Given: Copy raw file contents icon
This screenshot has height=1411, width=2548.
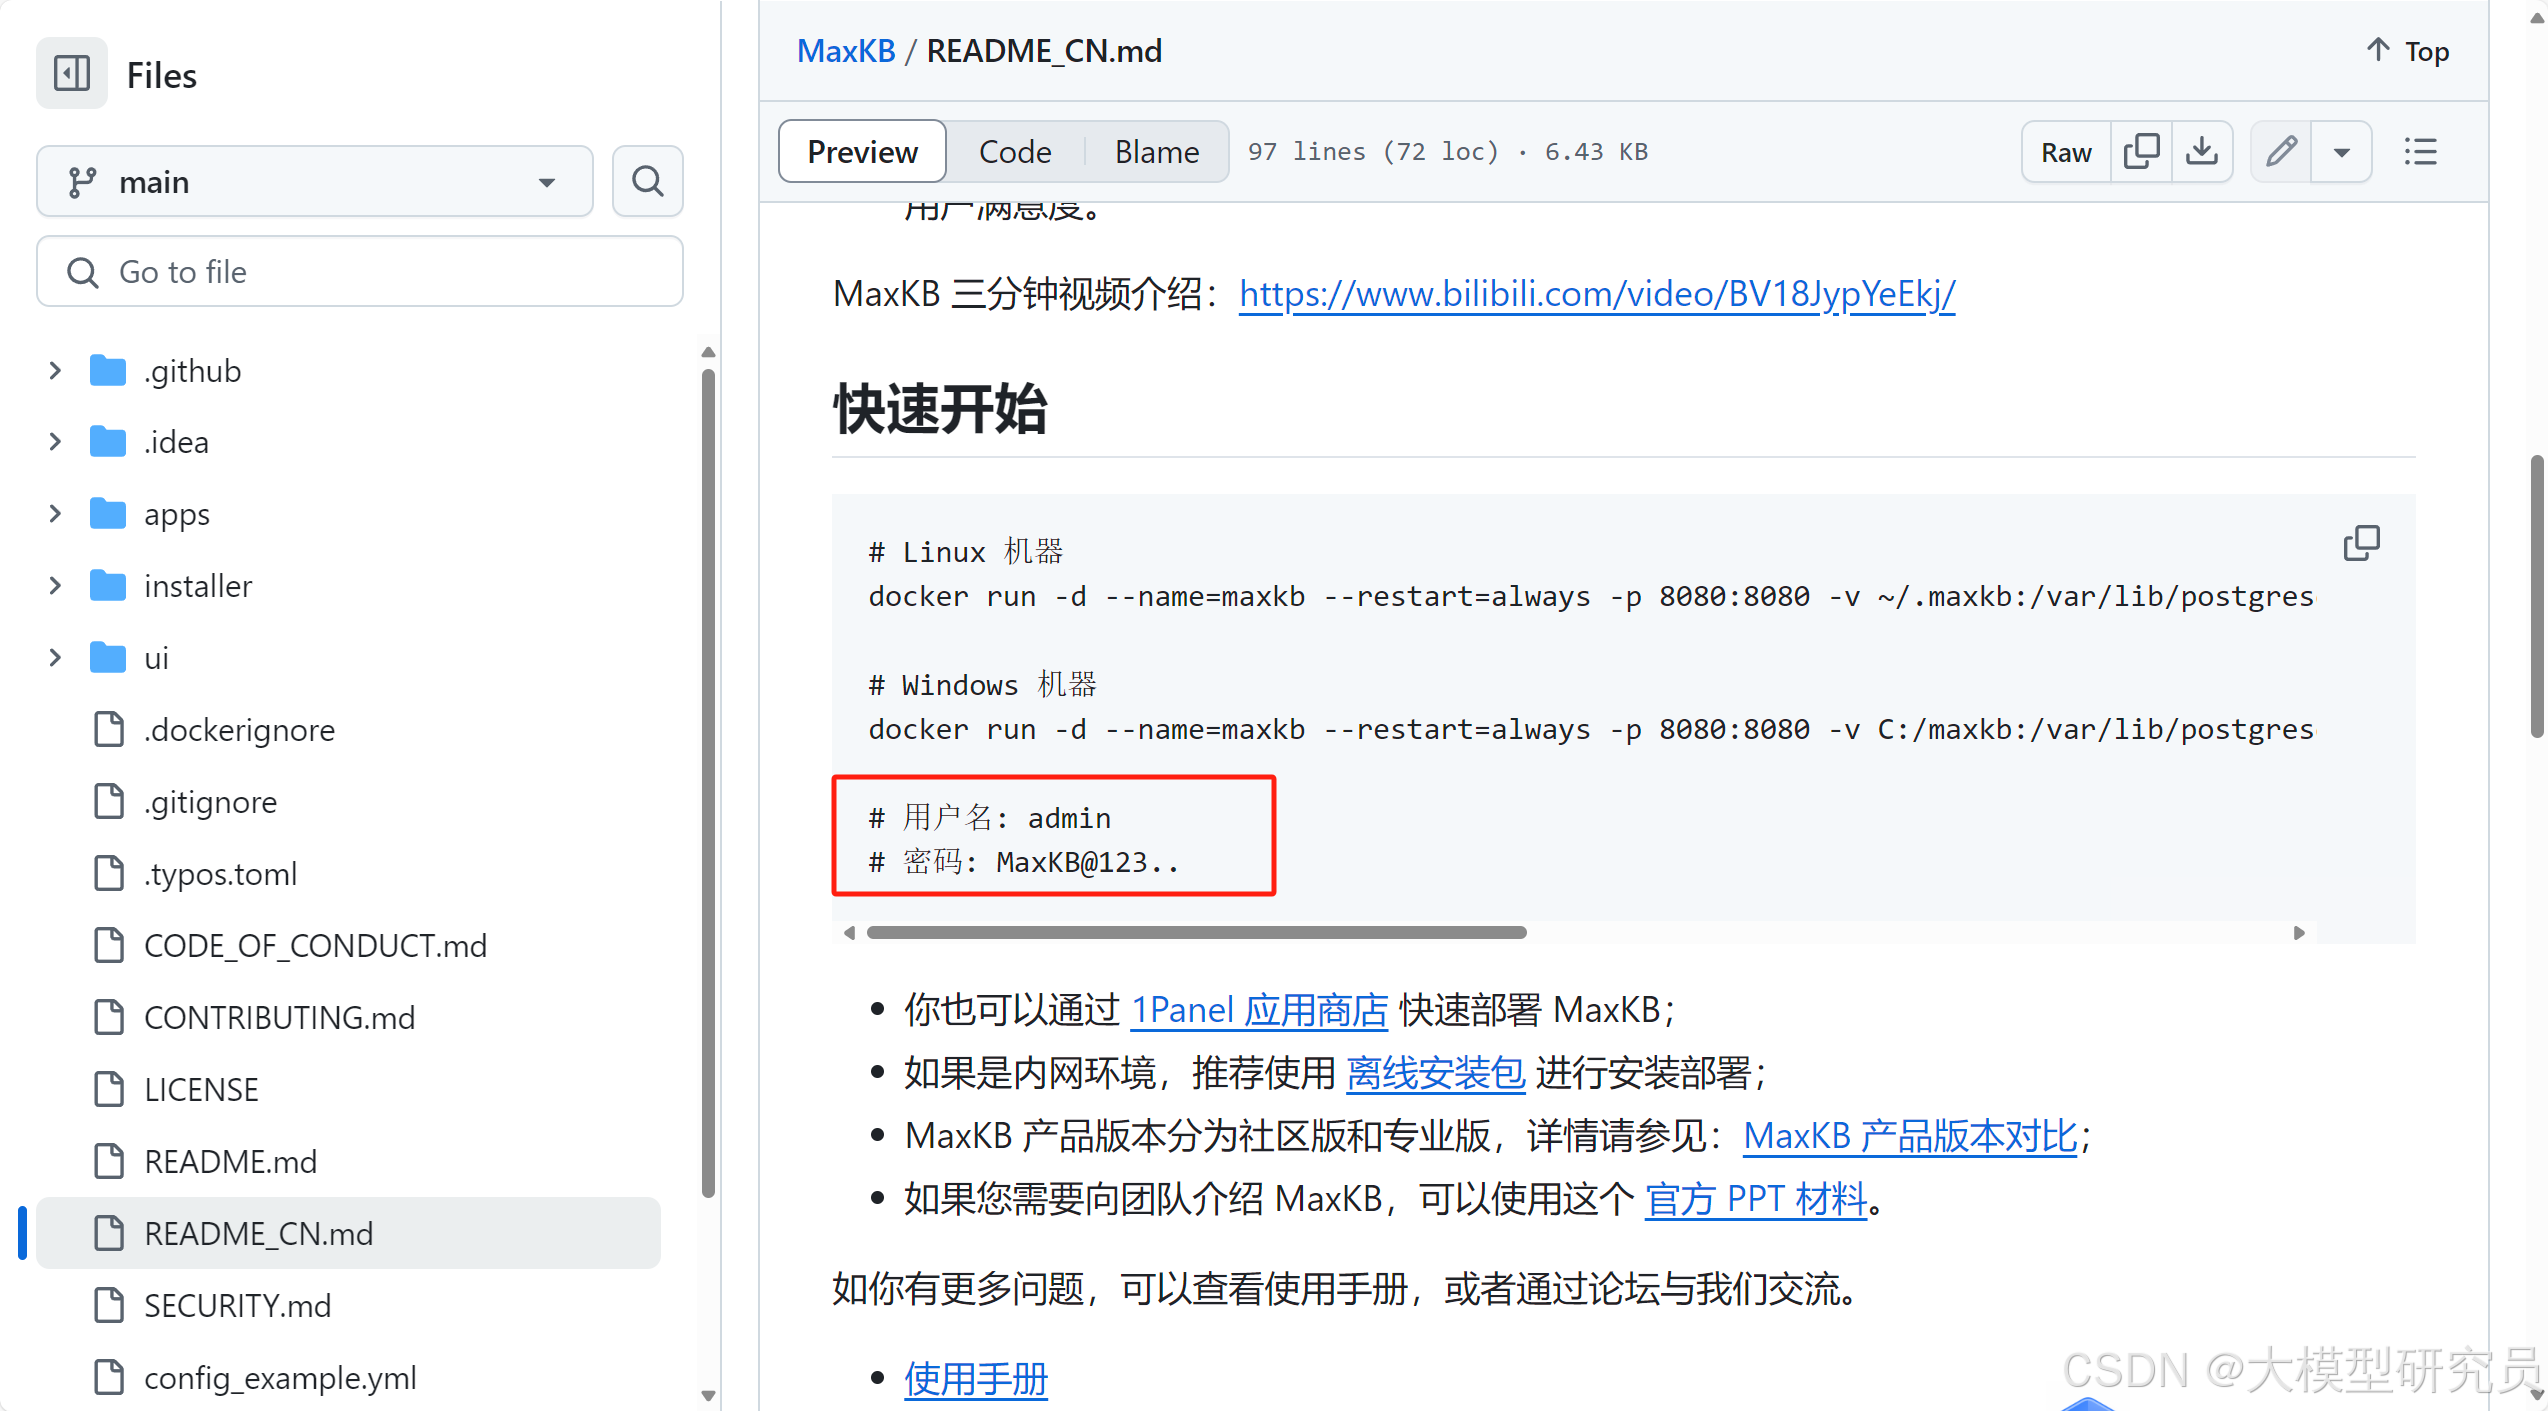Looking at the screenshot, I should (x=2141, y=151).
